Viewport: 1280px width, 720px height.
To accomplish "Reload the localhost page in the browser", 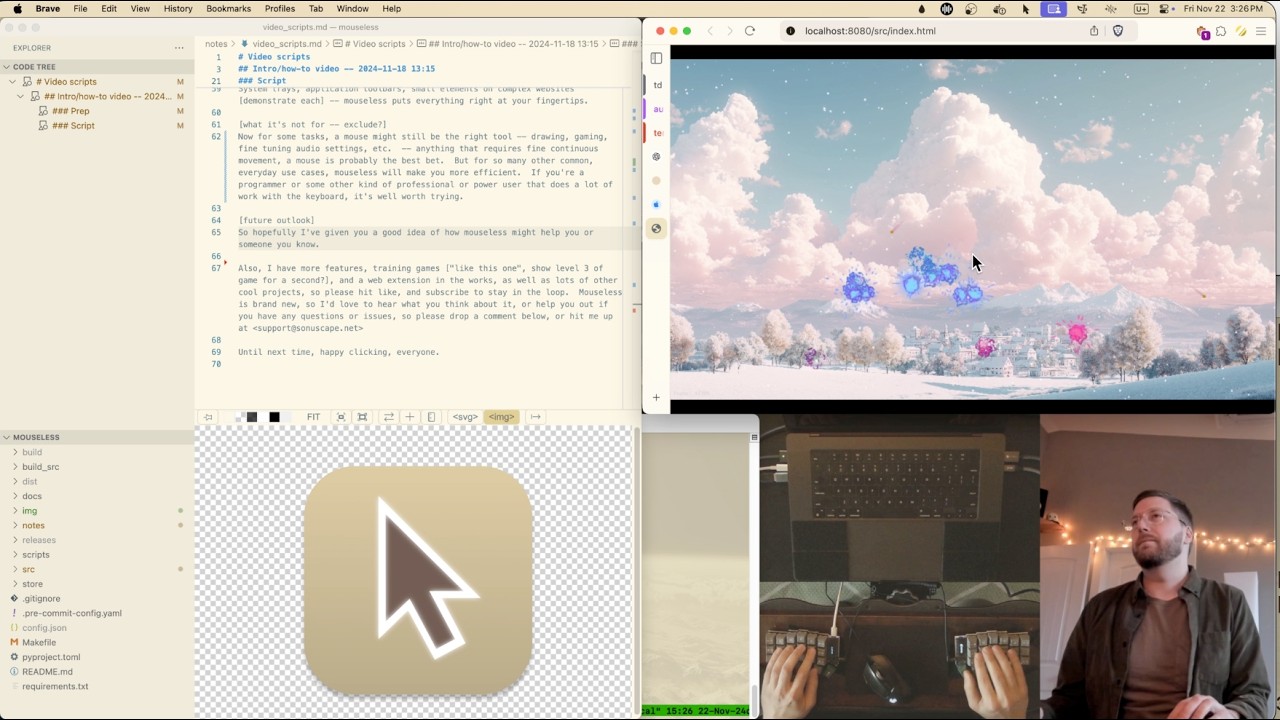I will tap(749, 31).
